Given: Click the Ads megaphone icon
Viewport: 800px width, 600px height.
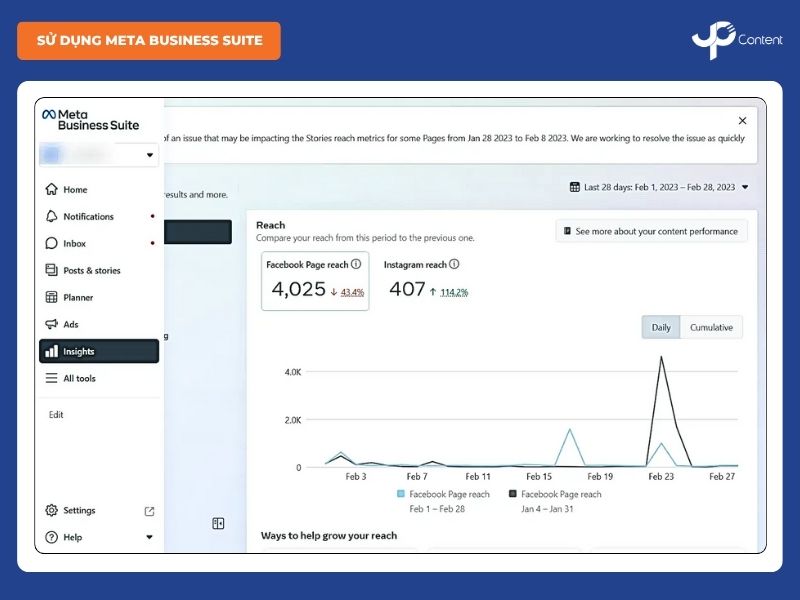Looking at the screenshot, I should pos(52,325).
